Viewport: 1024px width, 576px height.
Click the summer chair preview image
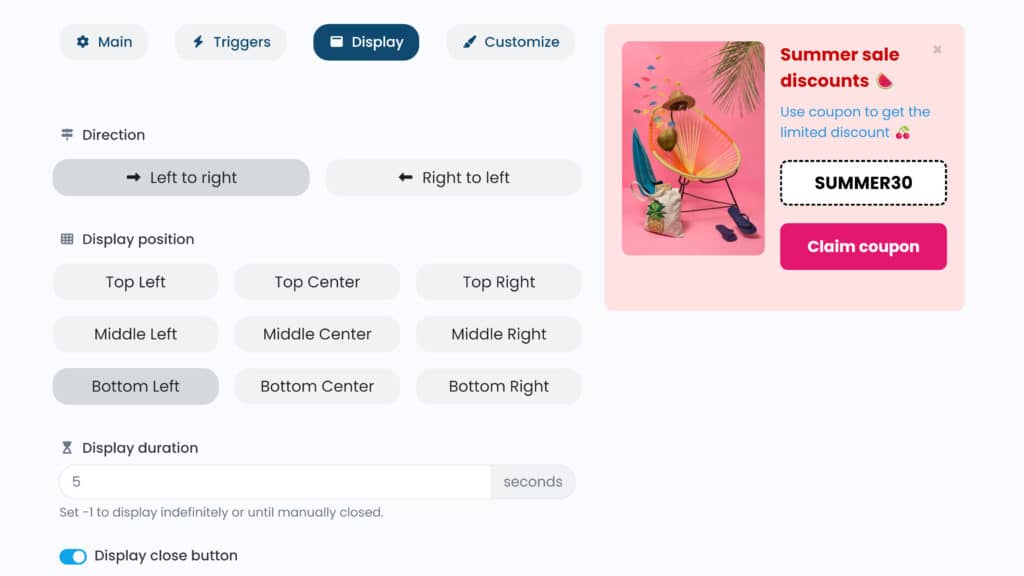tap(693, 148)
